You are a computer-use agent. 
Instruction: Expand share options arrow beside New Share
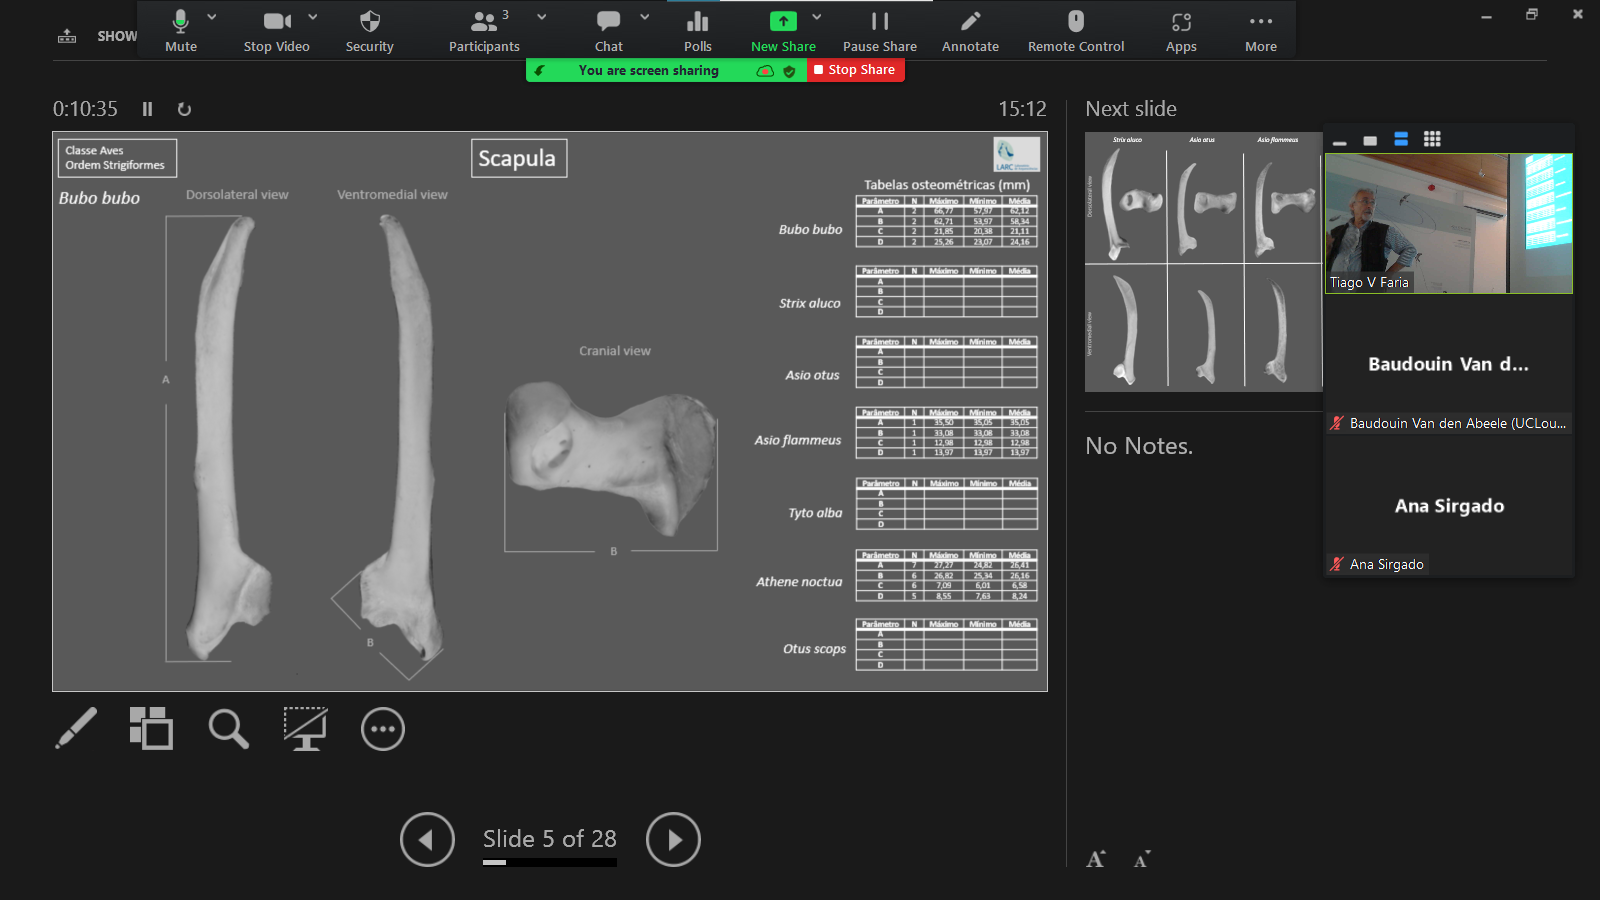[x=817, y=17]
